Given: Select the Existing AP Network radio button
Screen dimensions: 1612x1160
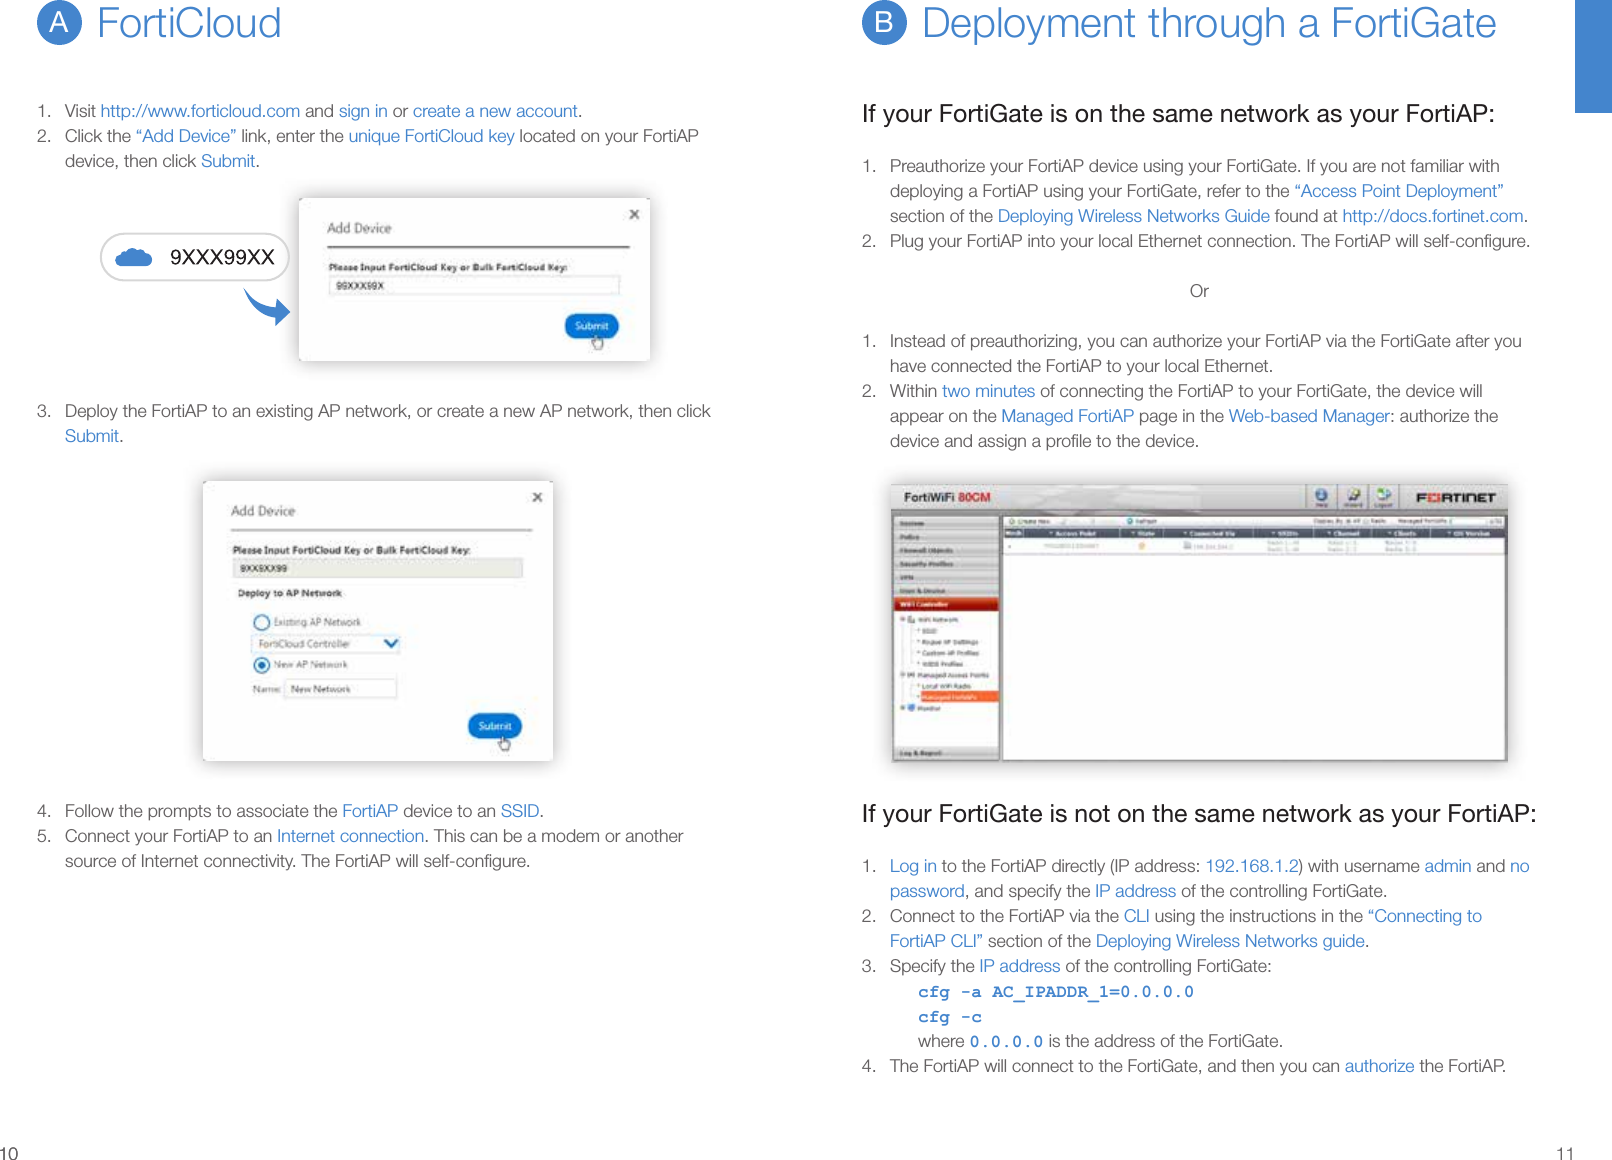Looking at the screenshot, I should 261,622.
